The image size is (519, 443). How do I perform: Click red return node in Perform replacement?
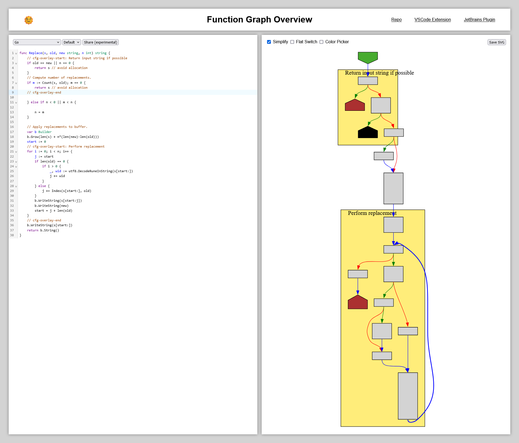point(358,302)
